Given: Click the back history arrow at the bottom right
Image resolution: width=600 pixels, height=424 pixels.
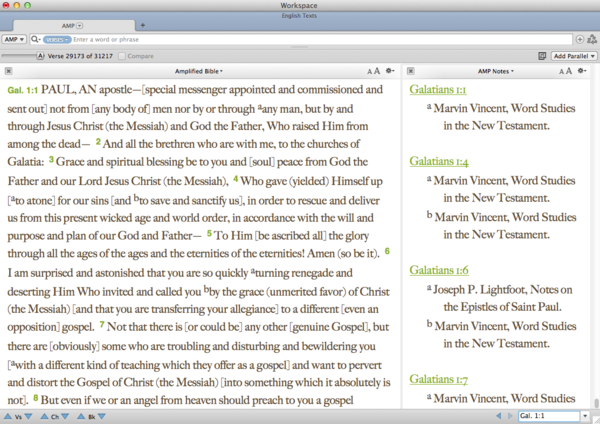Looking at the screenshot, I should pos(499,416).
